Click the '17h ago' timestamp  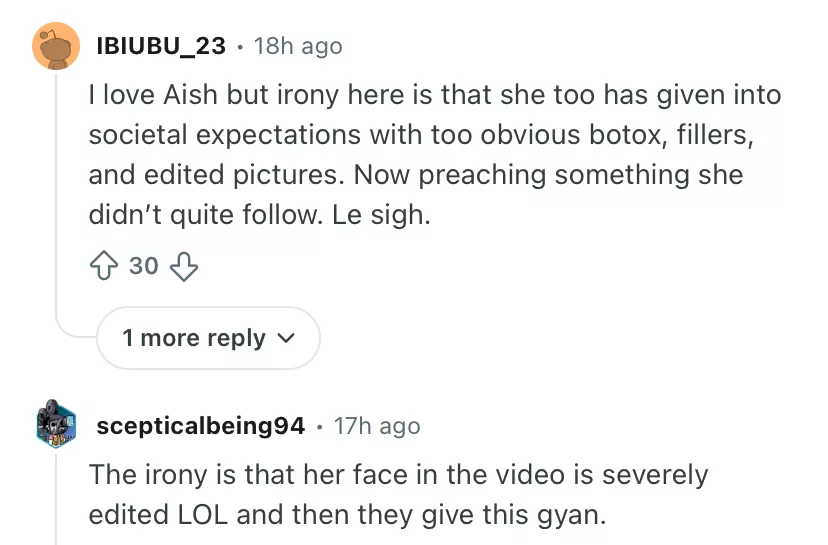click(x=376, y=426)
